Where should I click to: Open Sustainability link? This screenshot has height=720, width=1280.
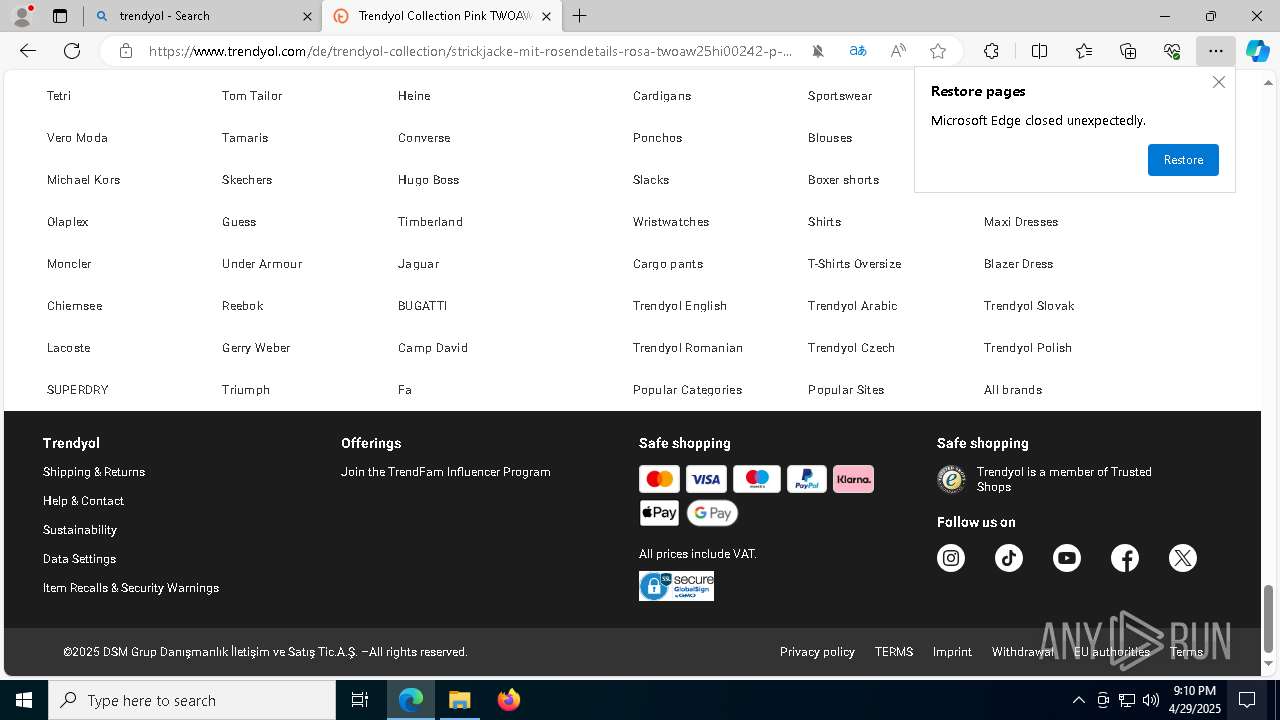pos(80,530)
